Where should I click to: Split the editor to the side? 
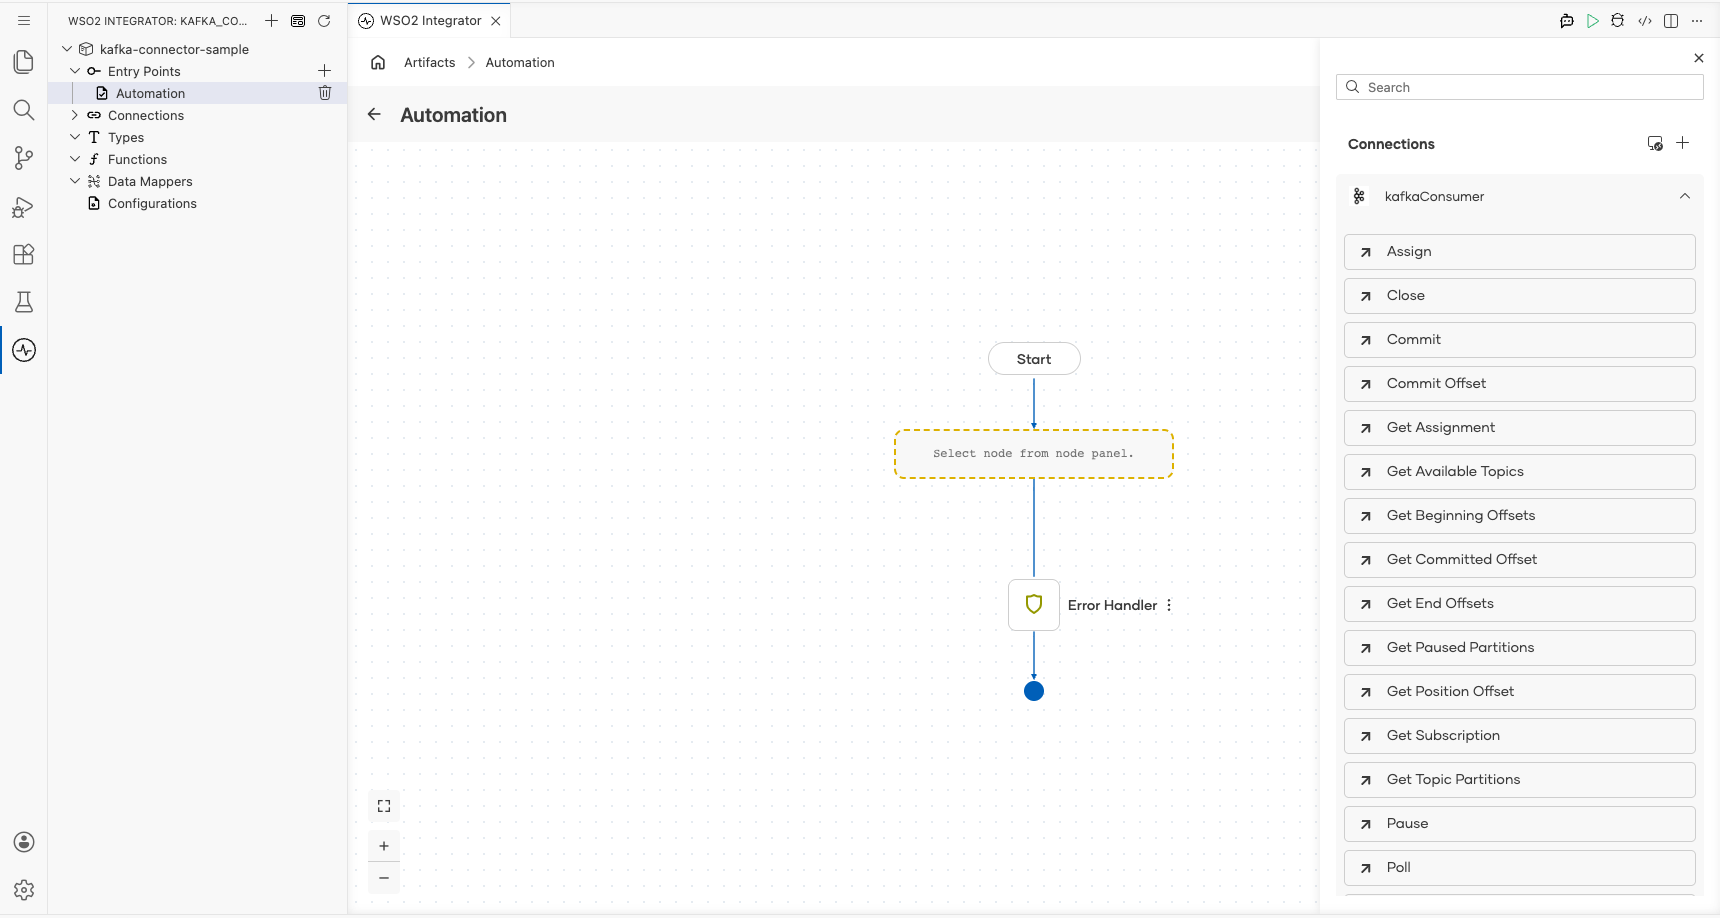(1671, 20)
